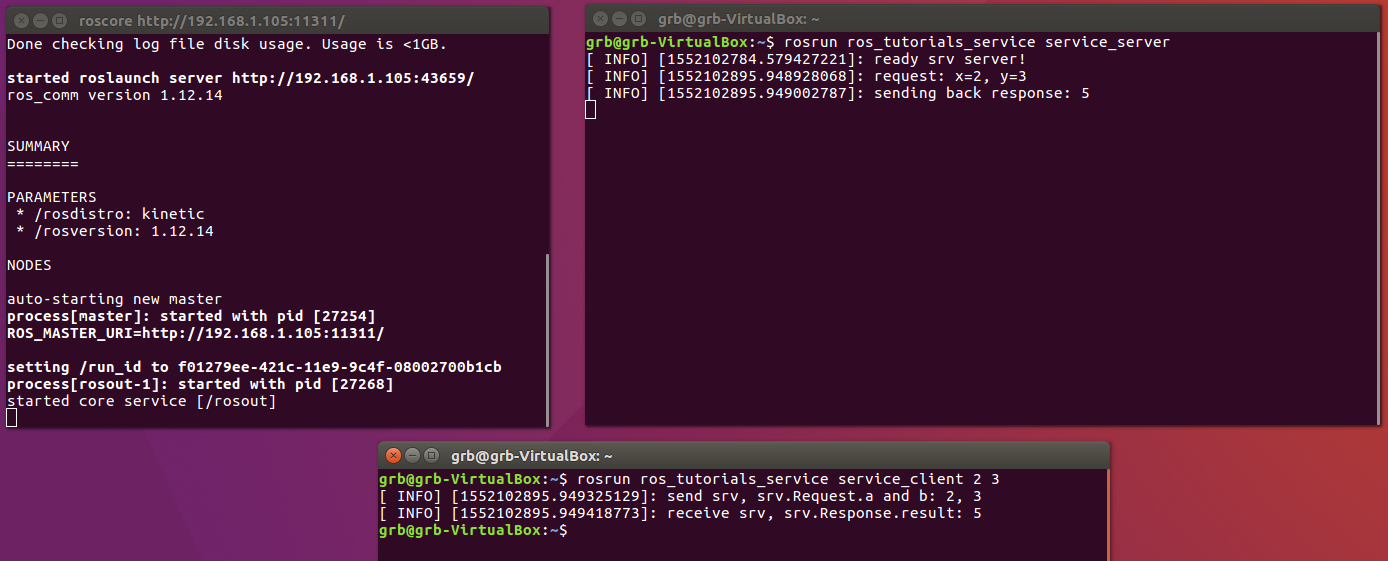The height and width of the screenshot is (561, 1388).
Task: Maximize the service_client terminal window
Action: coord(431,455)
